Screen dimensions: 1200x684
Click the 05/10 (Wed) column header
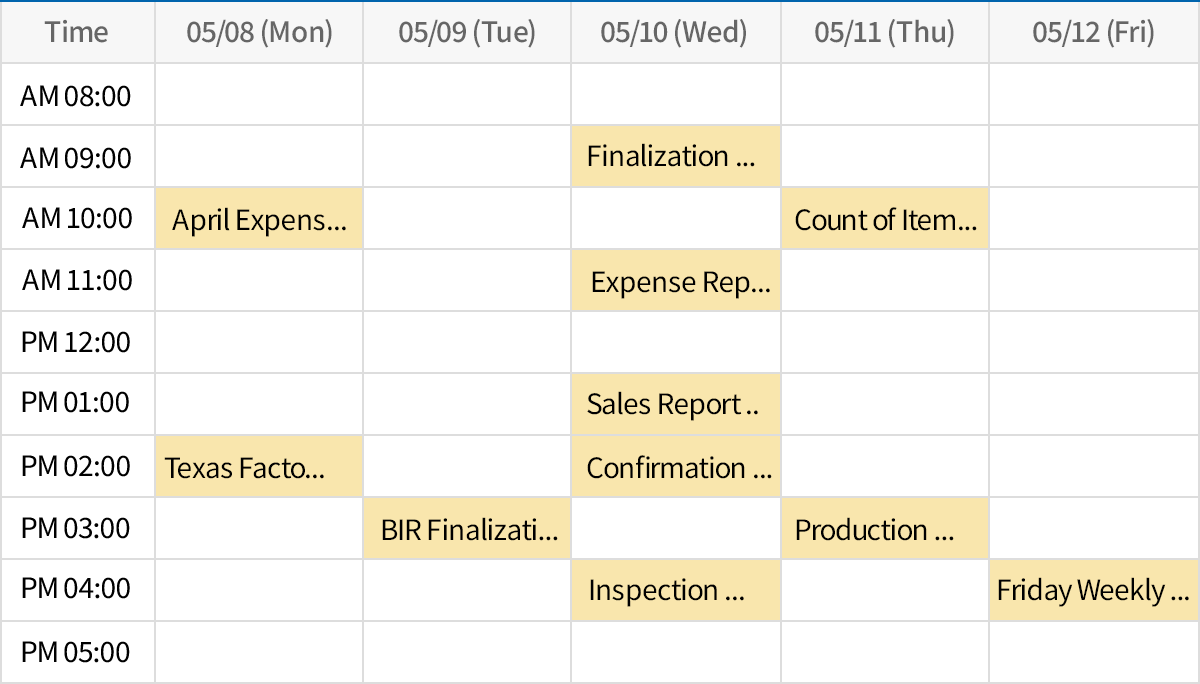[x=675, y=33]
